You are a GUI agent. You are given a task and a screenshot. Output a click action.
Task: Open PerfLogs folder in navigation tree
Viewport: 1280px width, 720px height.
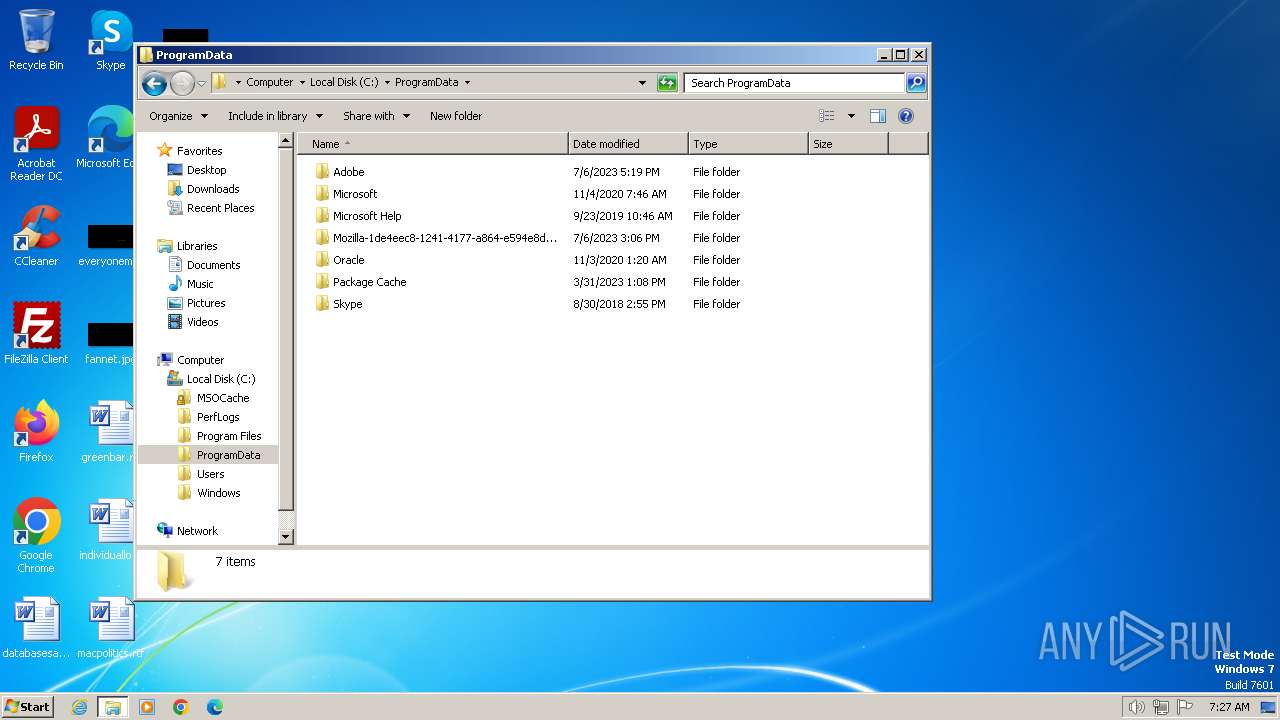tap(218, 417)
